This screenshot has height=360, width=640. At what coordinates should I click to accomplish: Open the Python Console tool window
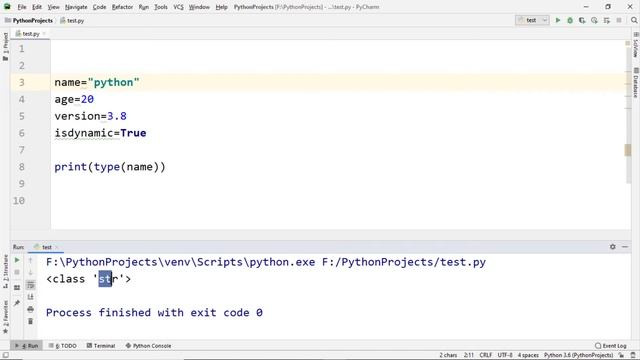148,346
